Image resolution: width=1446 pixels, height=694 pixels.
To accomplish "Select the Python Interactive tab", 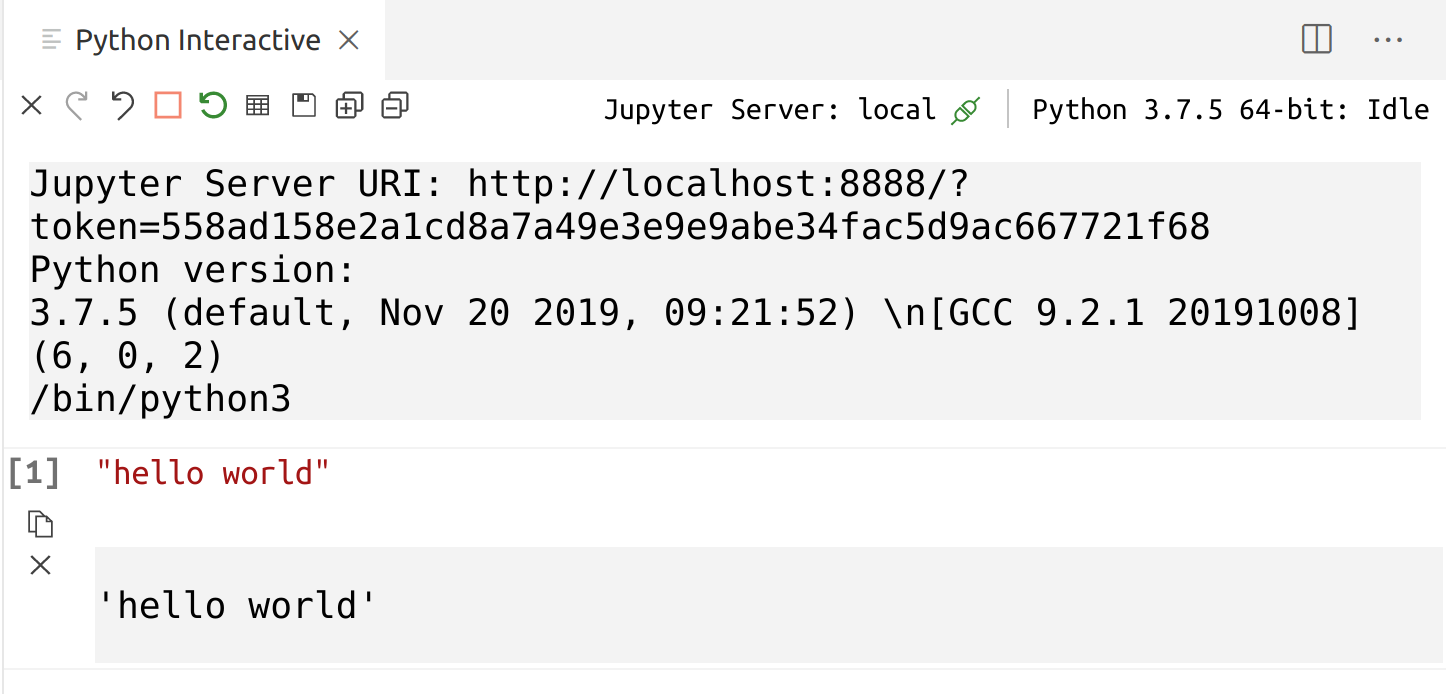I will pyautogui.click(x=198, y=40).
